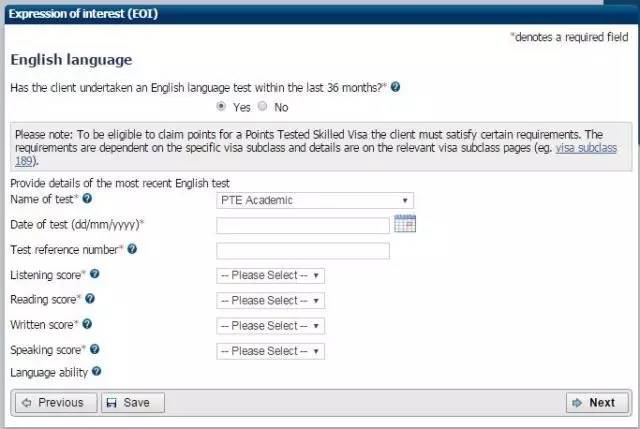The width and height of the screenshot is (640, 429).
Task: Open the Written score dropdown
Action: (271, 326)
